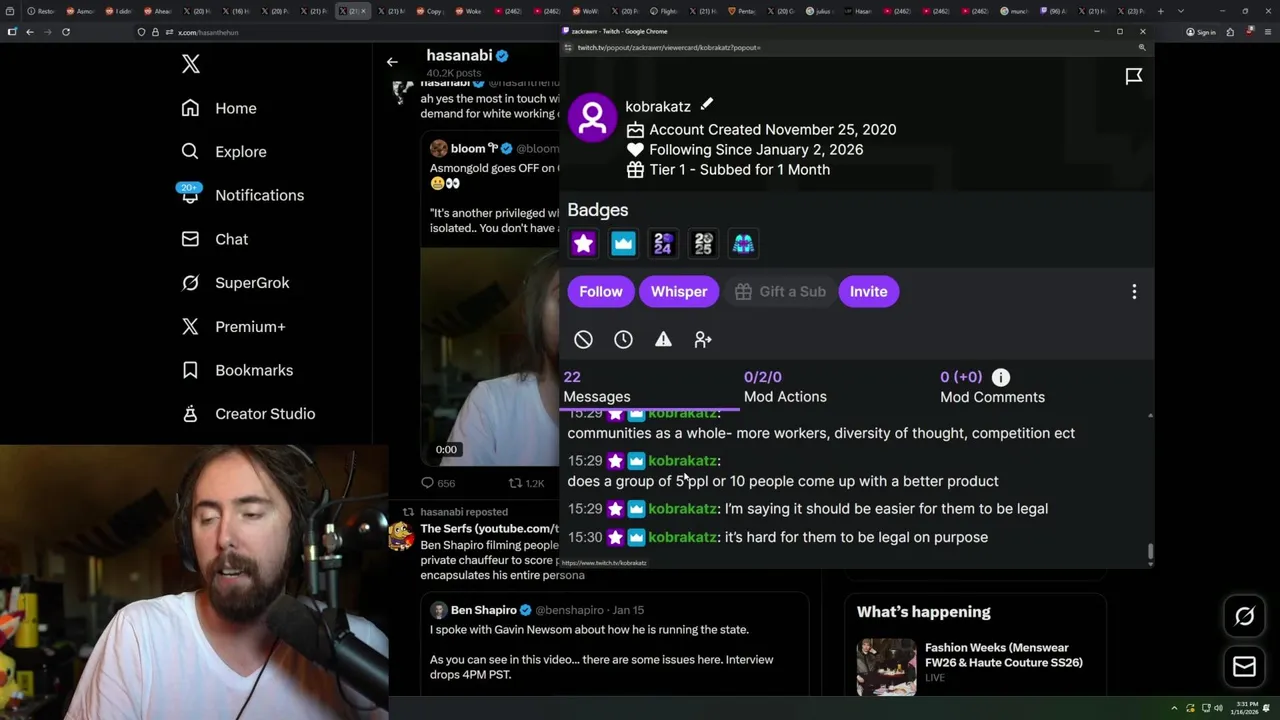Viewport: 1280px width, 720px height.
Task: Click the blue crown badge
Action: pos(623,243)
